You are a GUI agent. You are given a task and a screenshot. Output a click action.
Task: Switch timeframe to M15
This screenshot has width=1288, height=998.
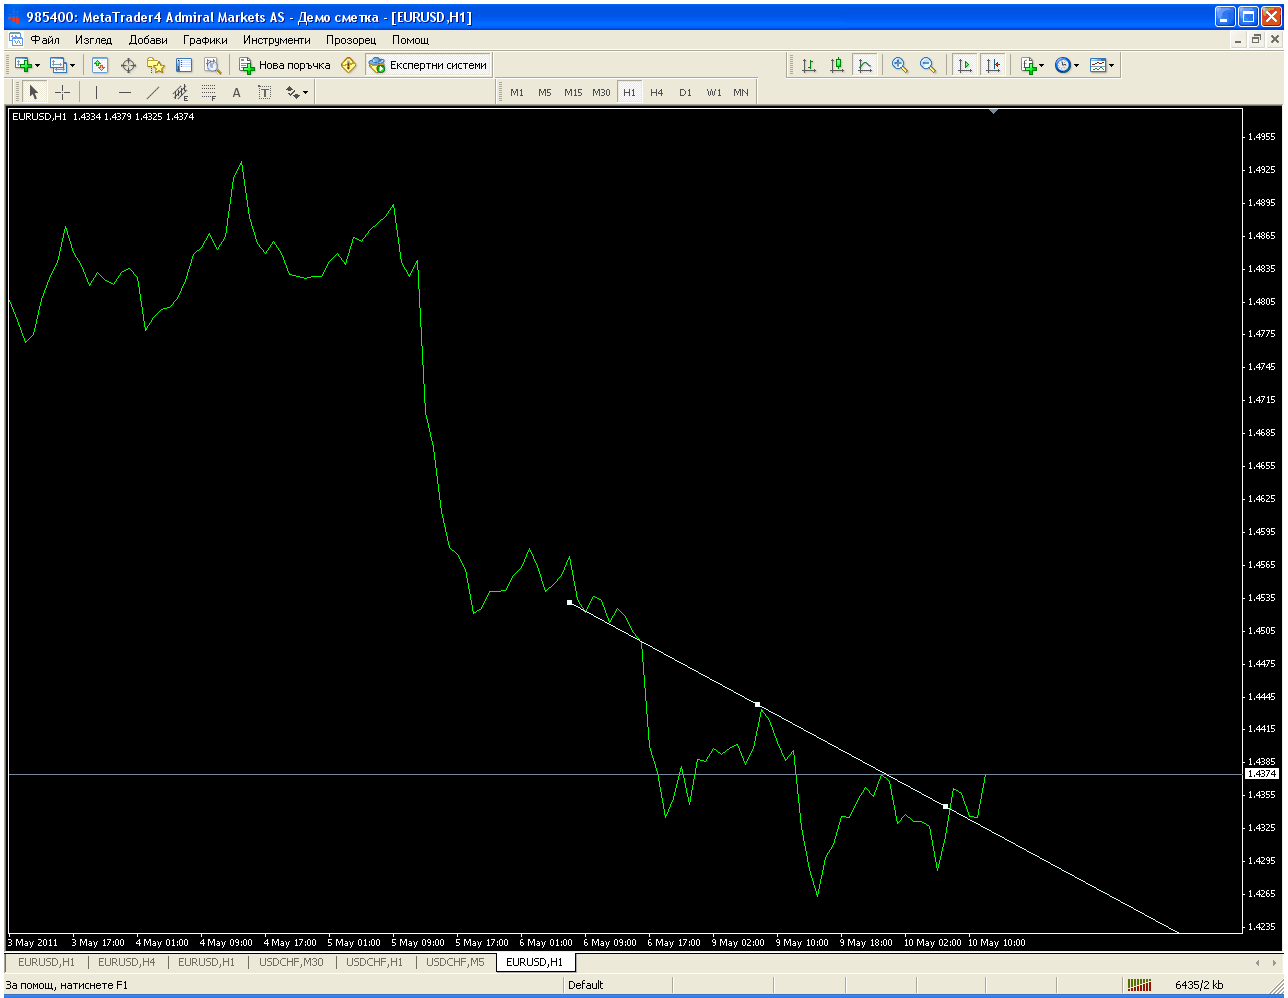coord(572,93)
